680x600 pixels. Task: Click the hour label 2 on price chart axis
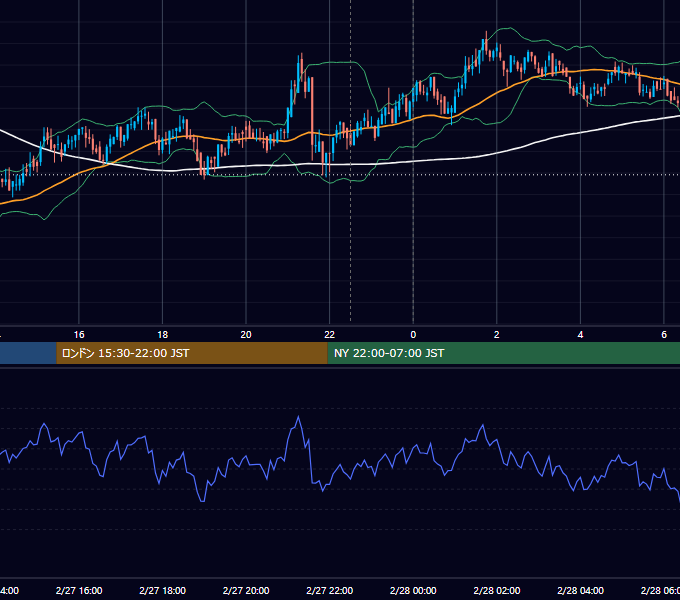pos(497,335)
